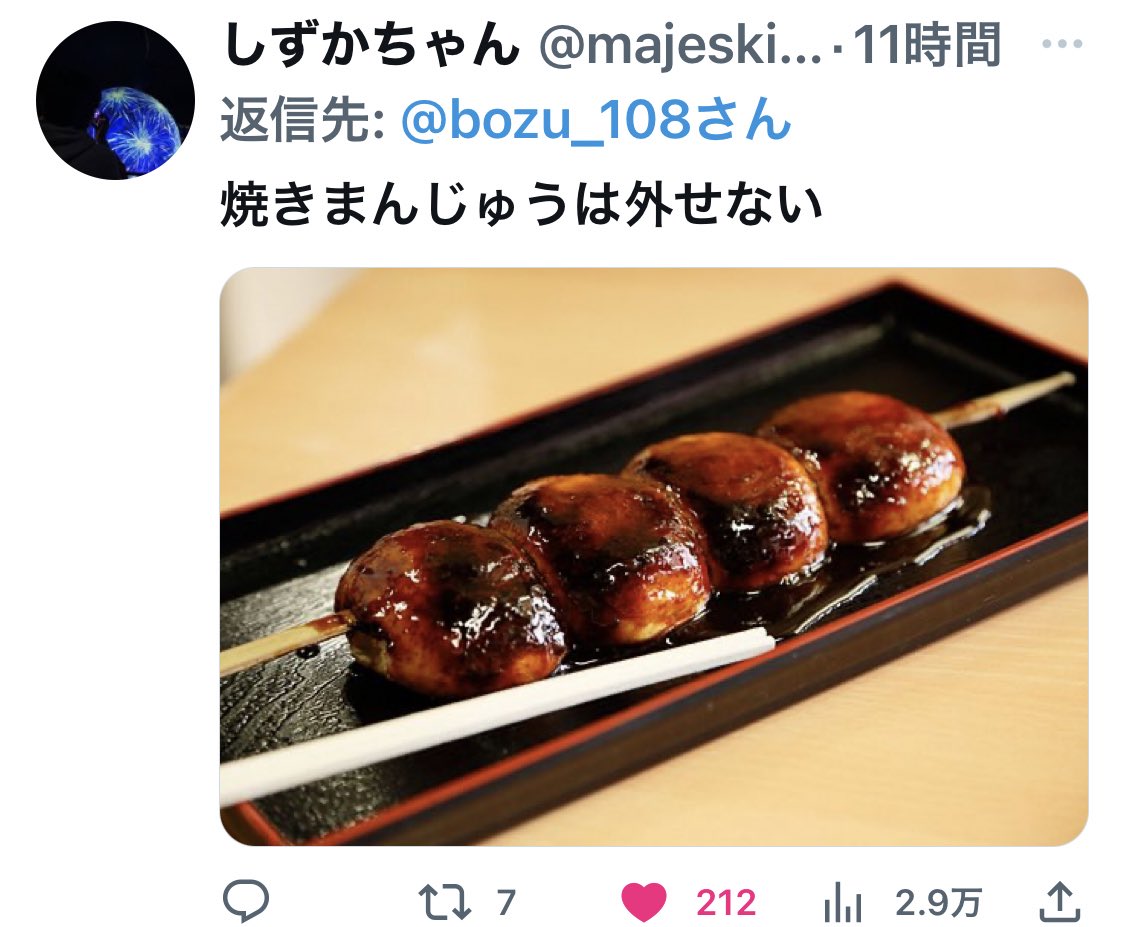Tap the share upload arrow icon
Screen dimensions: 1125x927
tap(1060, 902)
